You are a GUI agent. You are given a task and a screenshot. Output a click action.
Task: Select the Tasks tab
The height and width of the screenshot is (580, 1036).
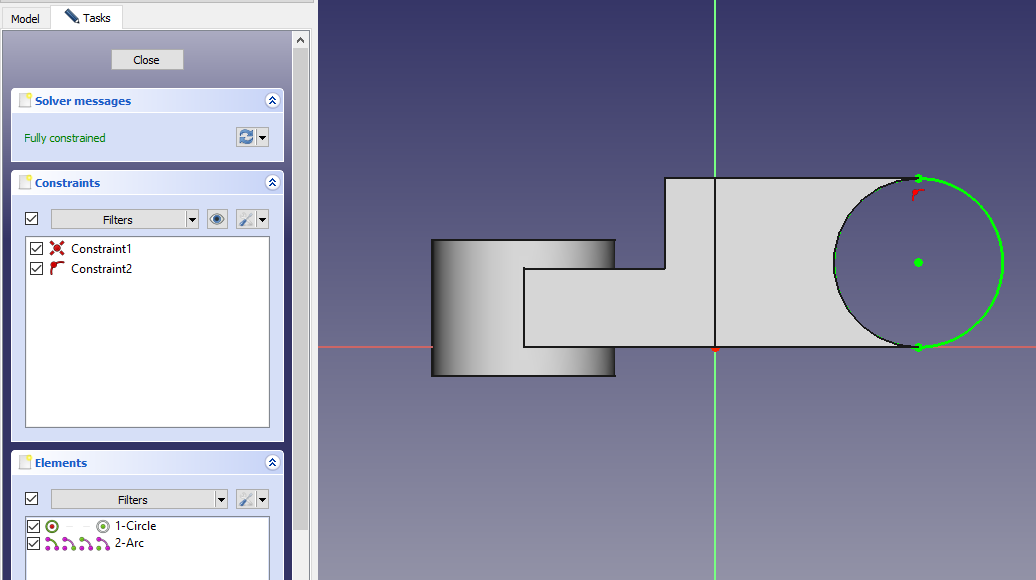87,18
